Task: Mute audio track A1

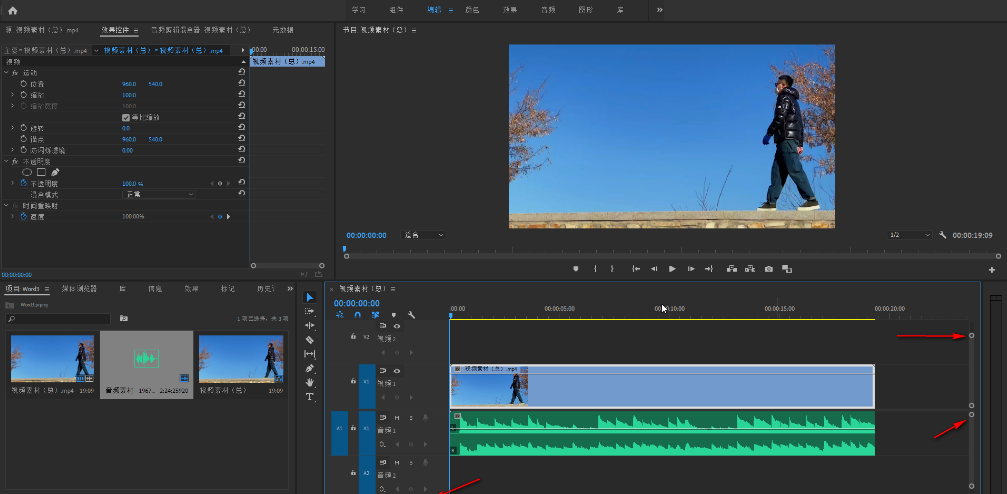Action: click(x=397, y=418)
